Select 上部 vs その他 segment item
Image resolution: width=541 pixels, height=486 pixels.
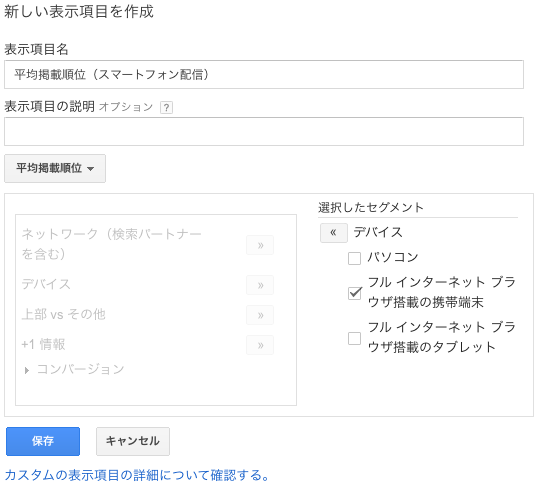63,315
